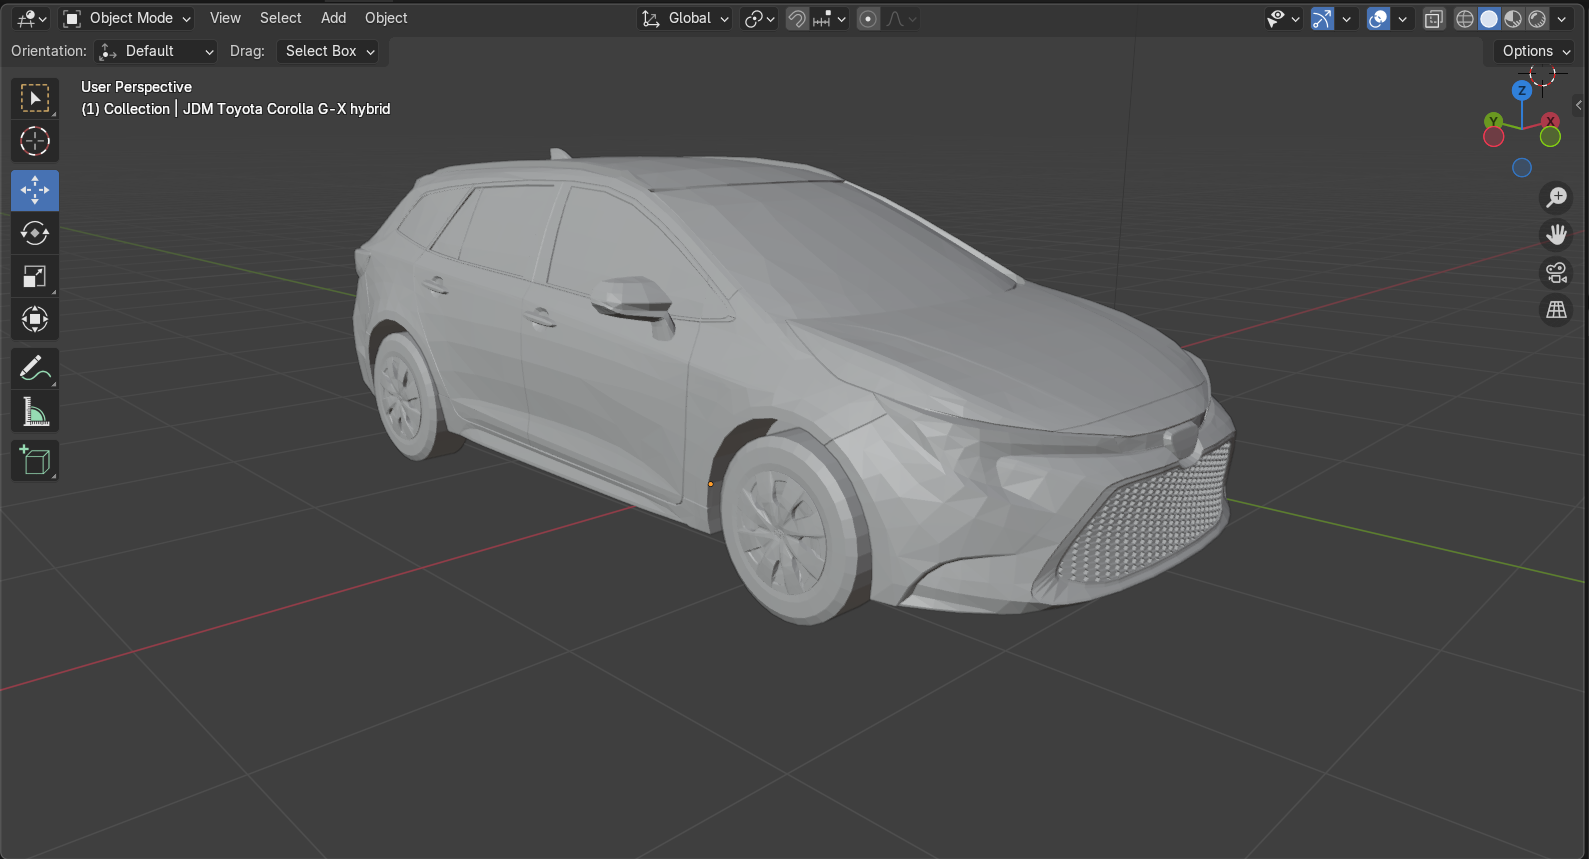Open the shading options dropdown arrow
Viewport: 1589px width, 859px height.
point(1561,18)
